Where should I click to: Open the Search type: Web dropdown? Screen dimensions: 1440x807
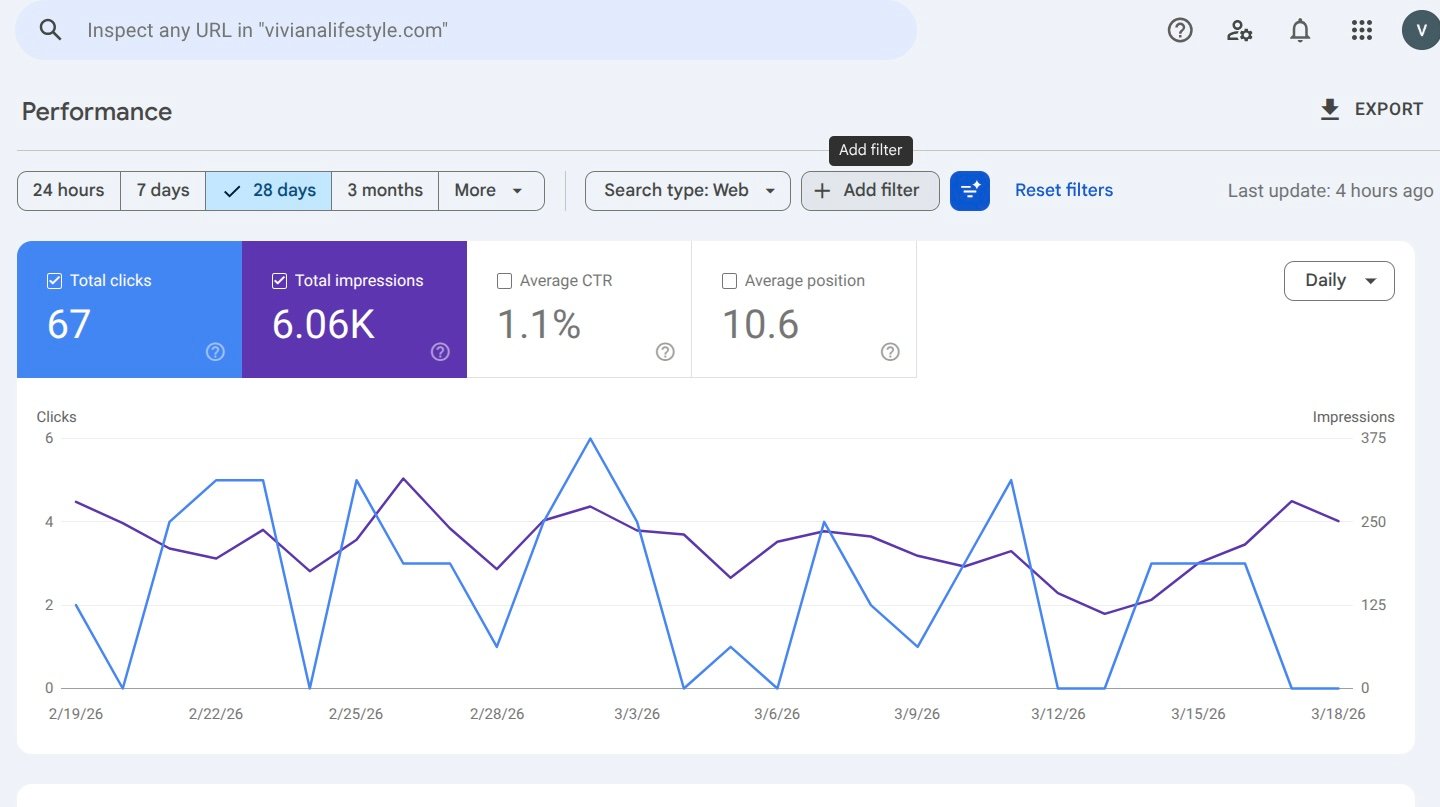(x=687, y=190)
